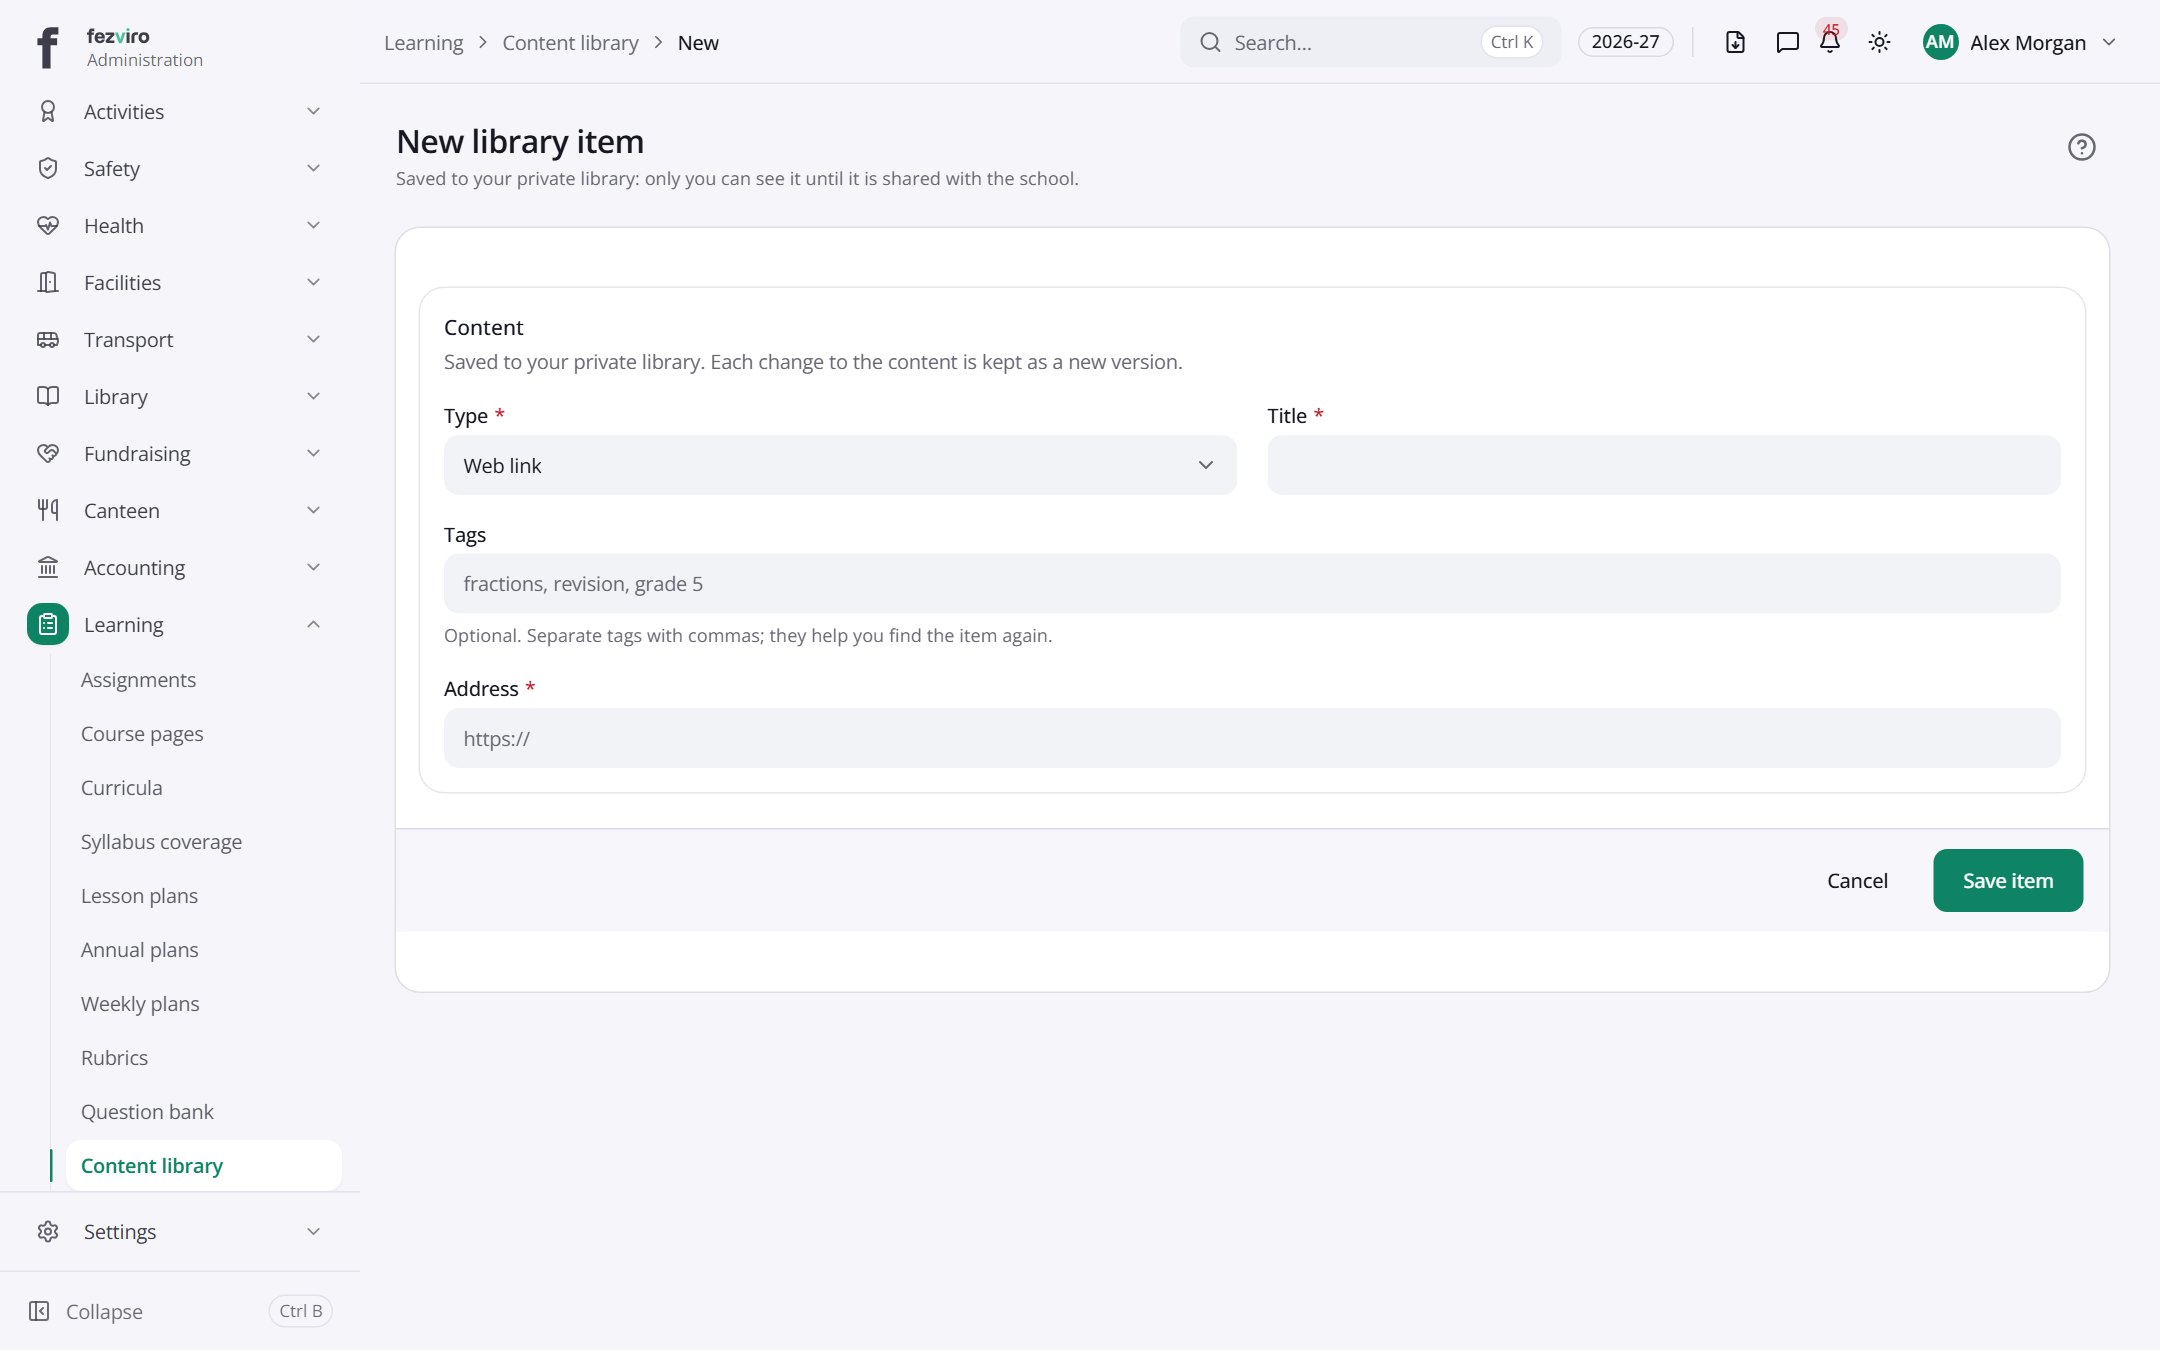This screenshot has width=2160, height=1350.
Task: Focus the Search box in header
Action: click(1370, 42)
